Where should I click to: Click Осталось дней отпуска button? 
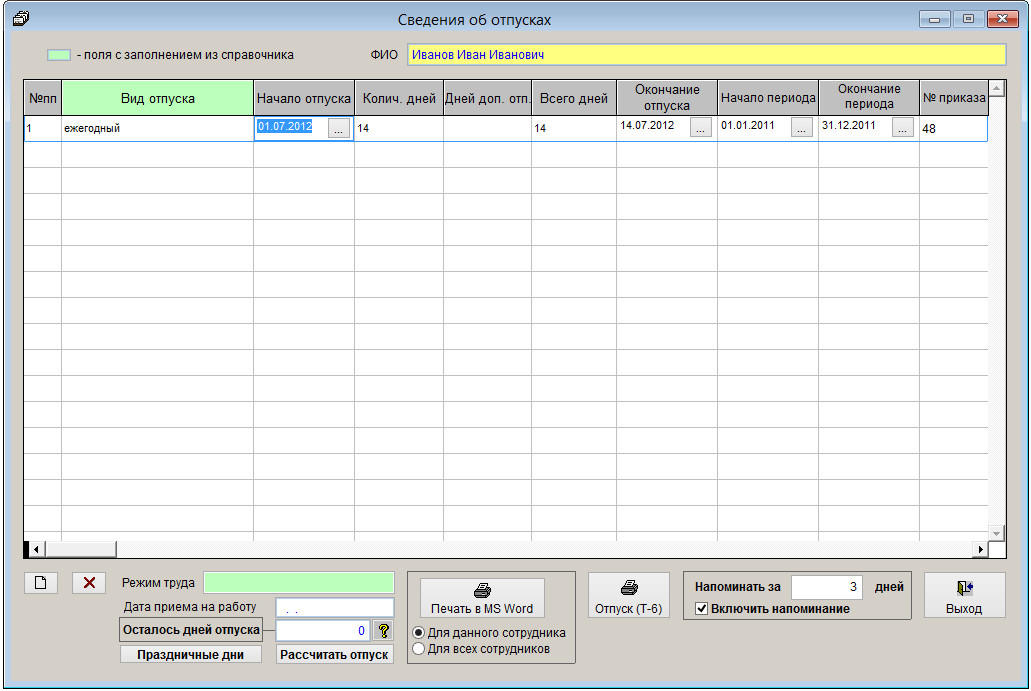click(191, 630)
